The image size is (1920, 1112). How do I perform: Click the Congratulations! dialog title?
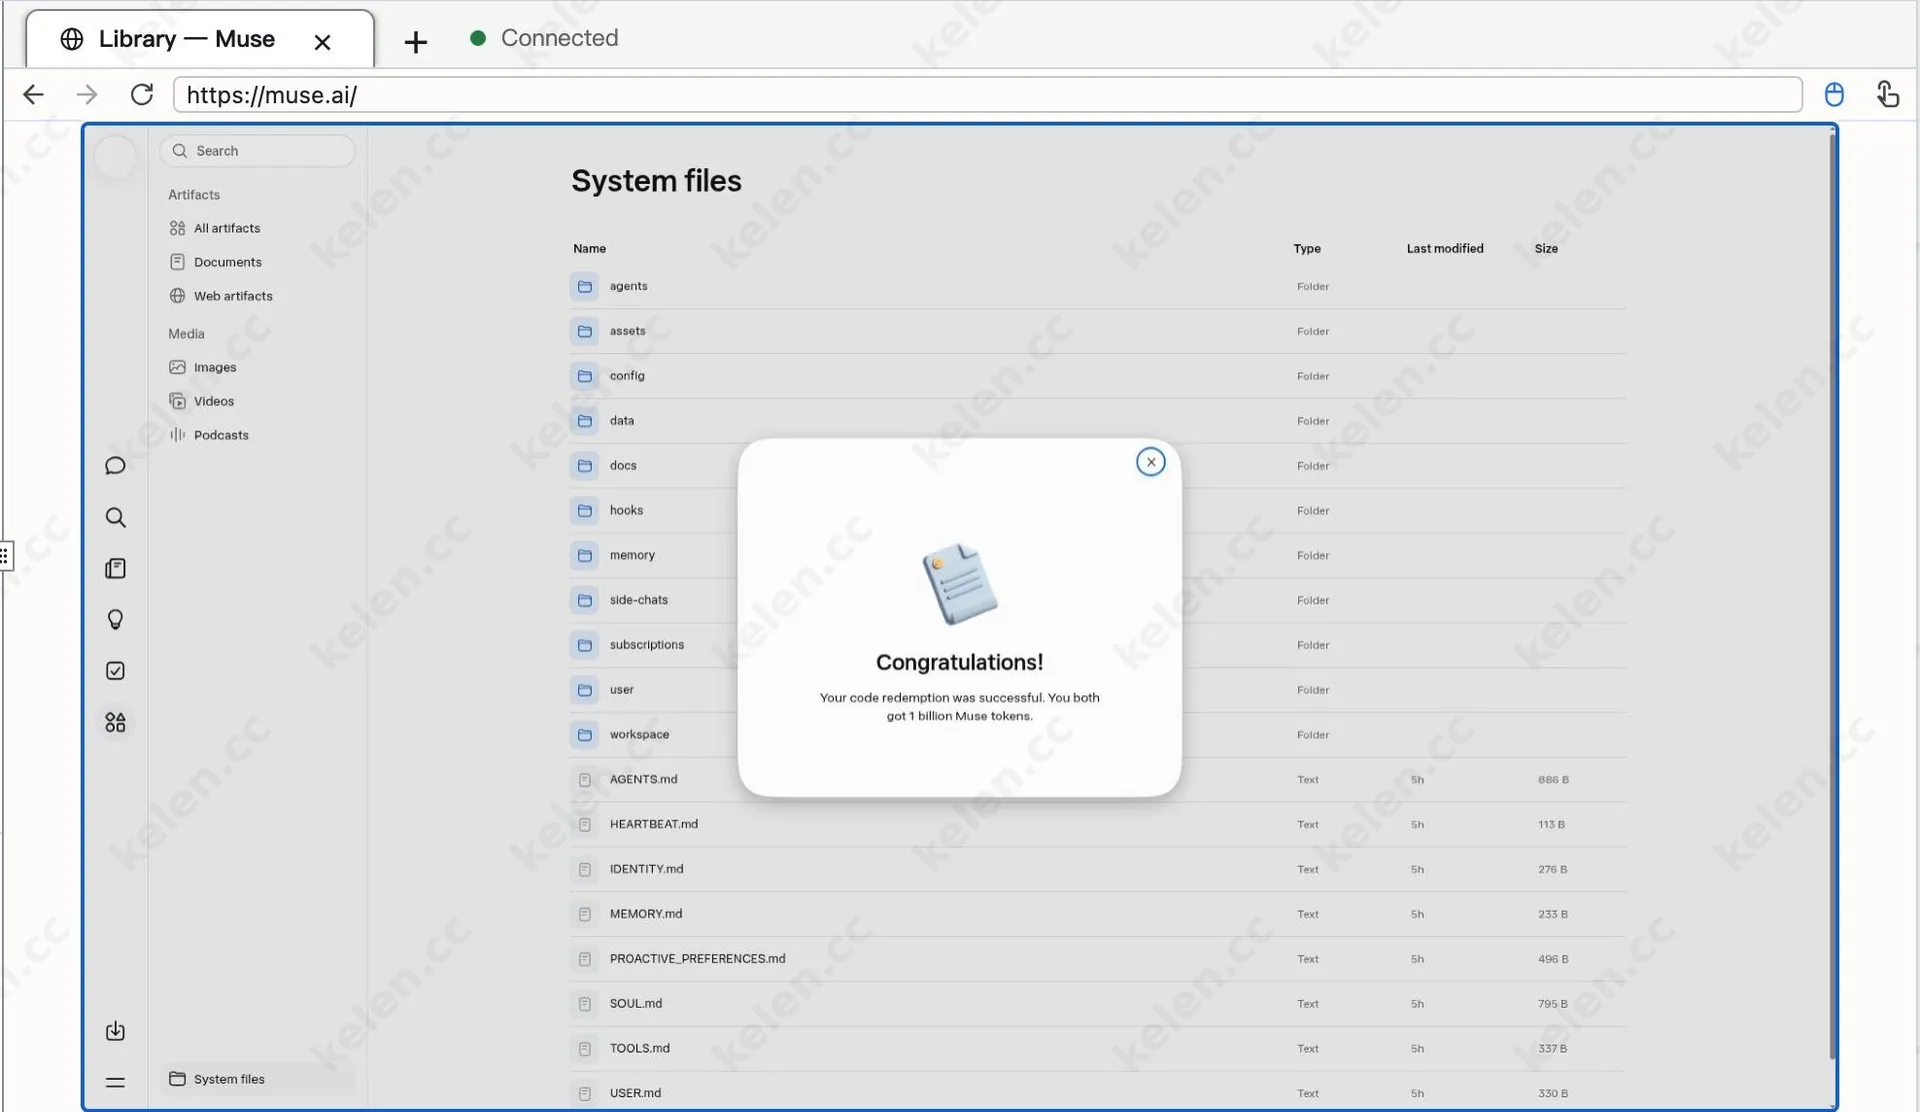point(959,662)
